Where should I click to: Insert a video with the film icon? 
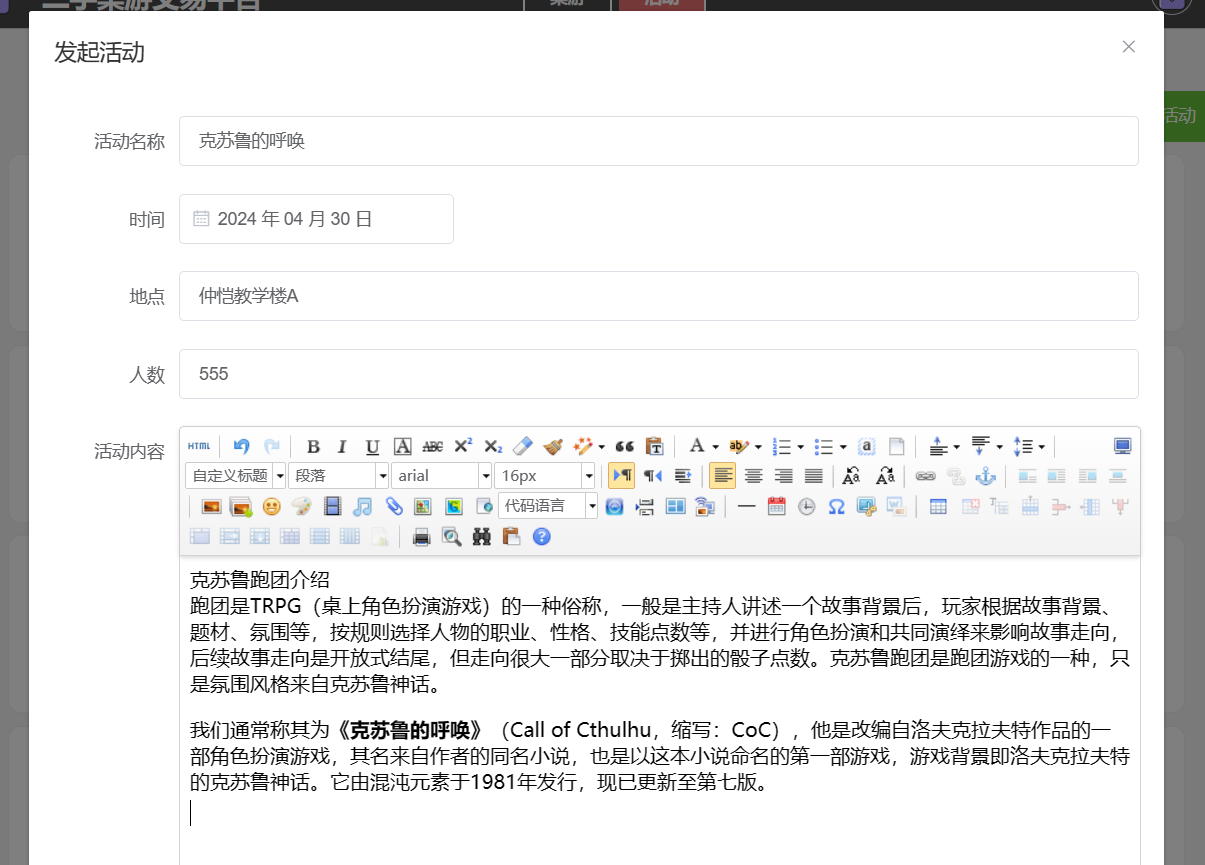(332, 506)
